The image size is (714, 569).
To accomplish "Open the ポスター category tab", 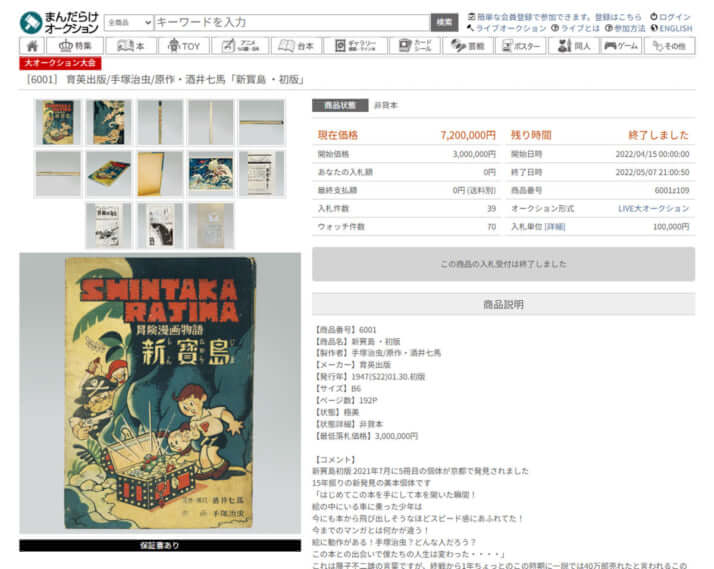I will pos(520,46).
